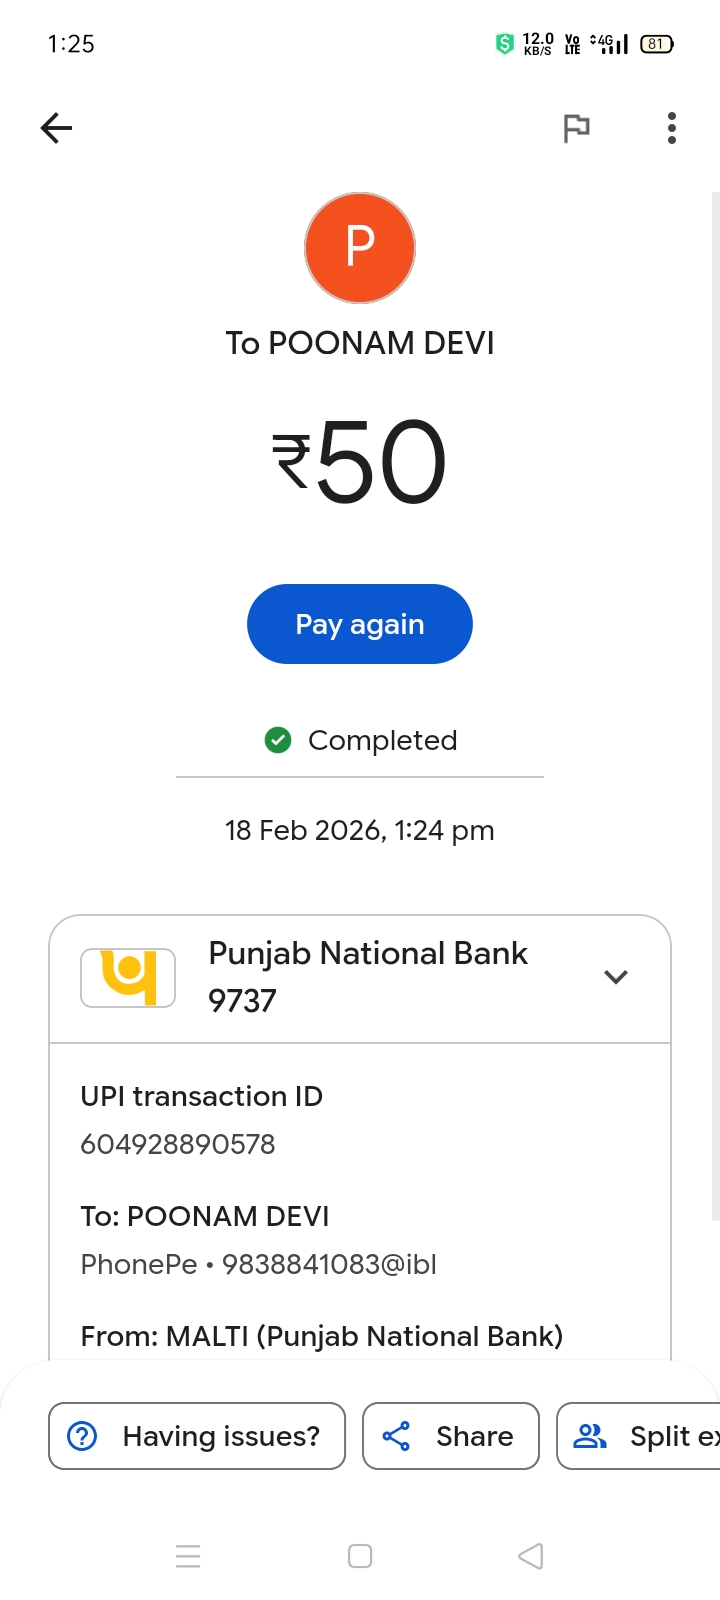This screenshot has width=720, height=1600.
Task: Tap the Punjab National Bank 9737 row
Action: pyautogui.click(x=368, y=977)
